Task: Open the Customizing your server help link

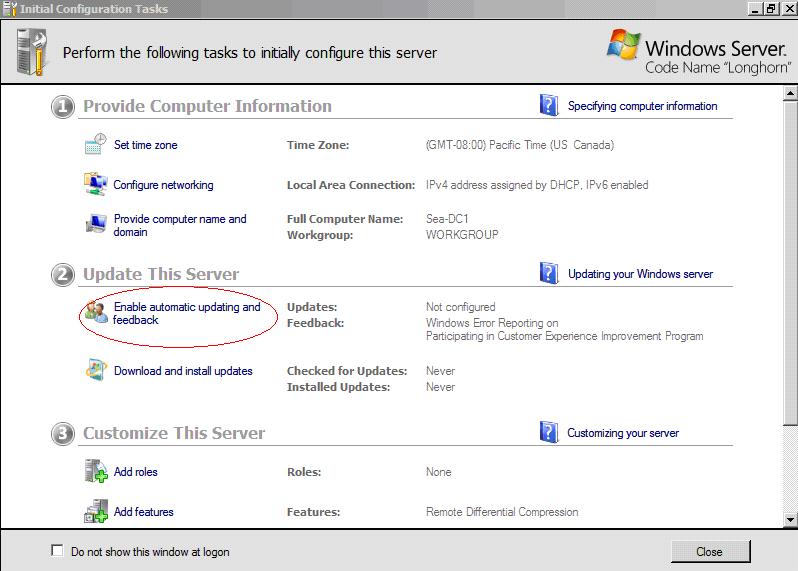Action: [622, 433]
